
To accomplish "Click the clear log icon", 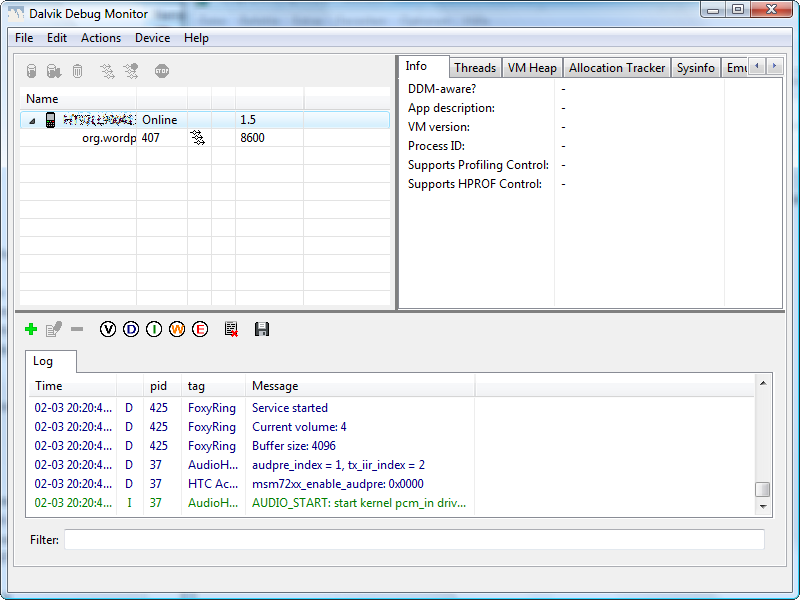I will point(231,329).
